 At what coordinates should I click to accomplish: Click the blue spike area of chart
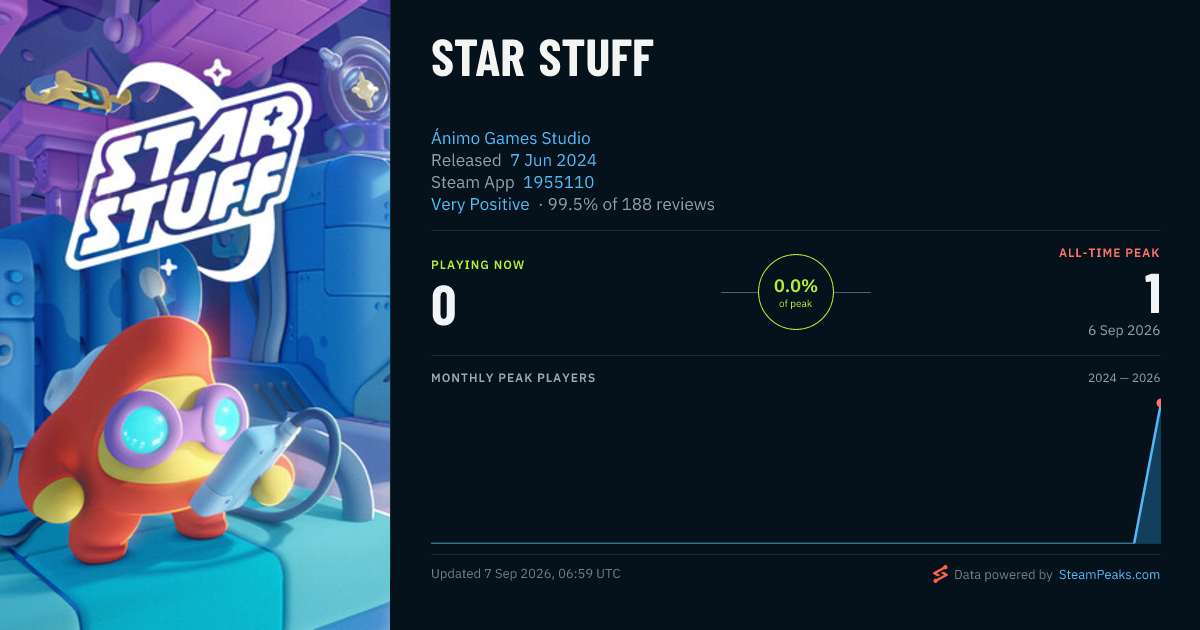pyautogui.click(x=1152, y=490)
